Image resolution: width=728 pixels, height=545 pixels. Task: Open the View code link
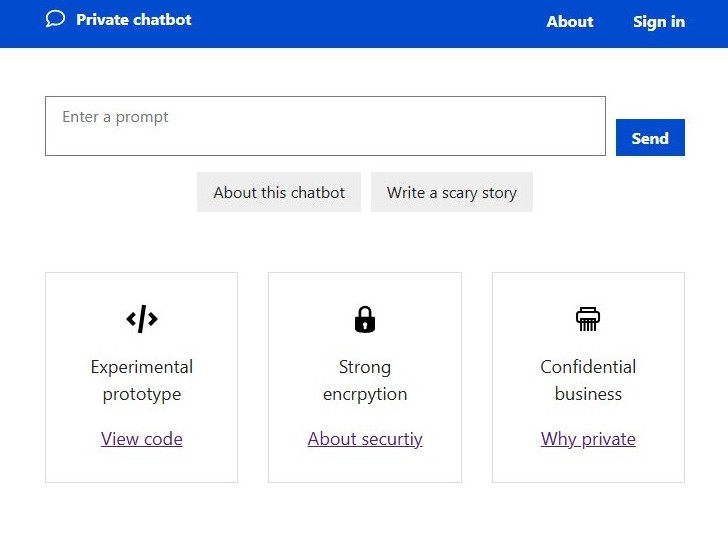click(142, 439)
